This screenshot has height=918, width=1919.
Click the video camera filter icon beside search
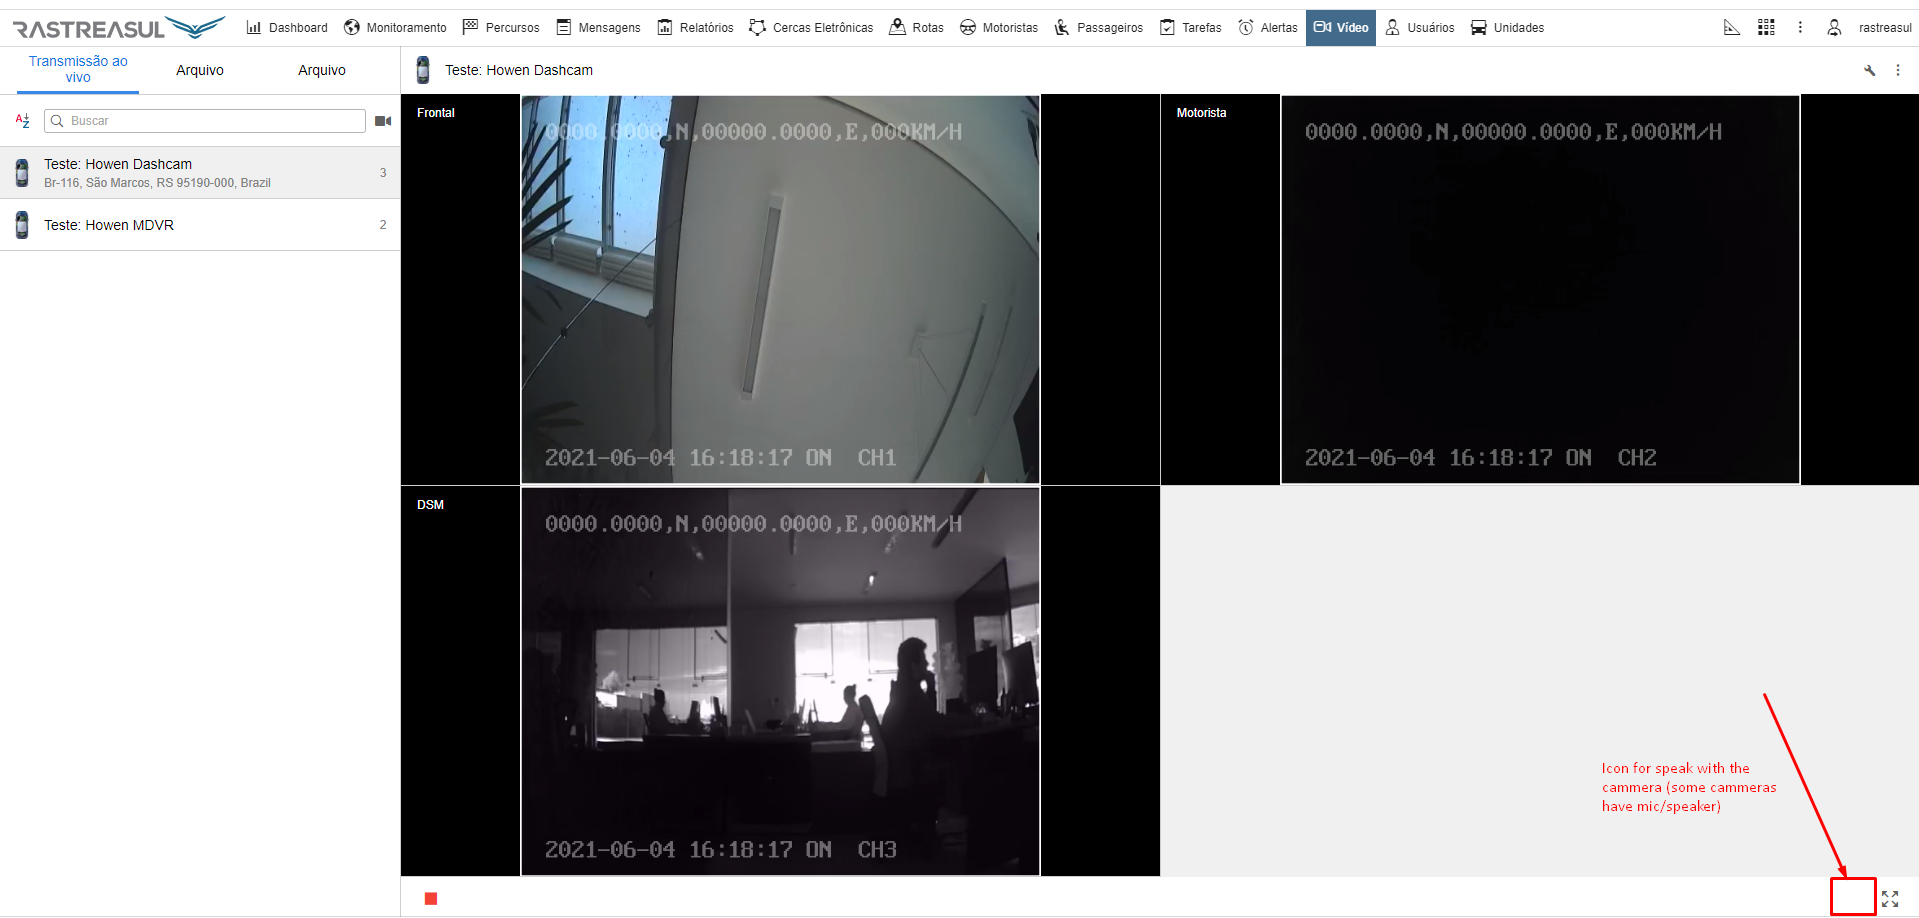(383, 121)
